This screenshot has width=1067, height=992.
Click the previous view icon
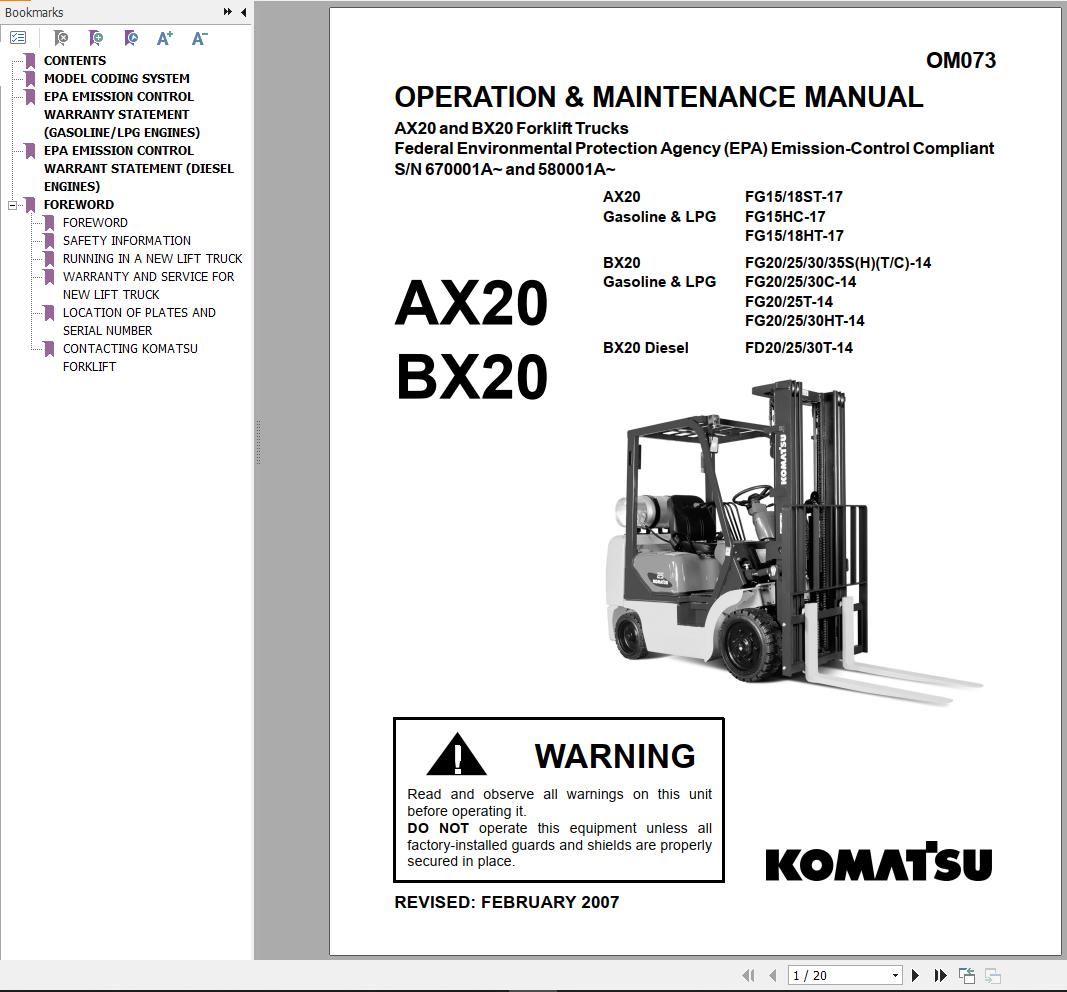[966, 975]
